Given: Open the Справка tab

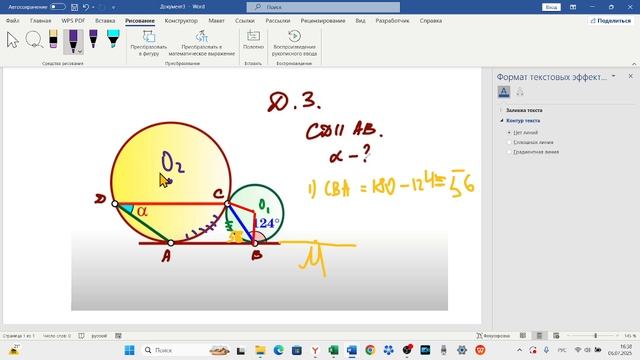Looking at the screenshot, I should coord(431,20).
